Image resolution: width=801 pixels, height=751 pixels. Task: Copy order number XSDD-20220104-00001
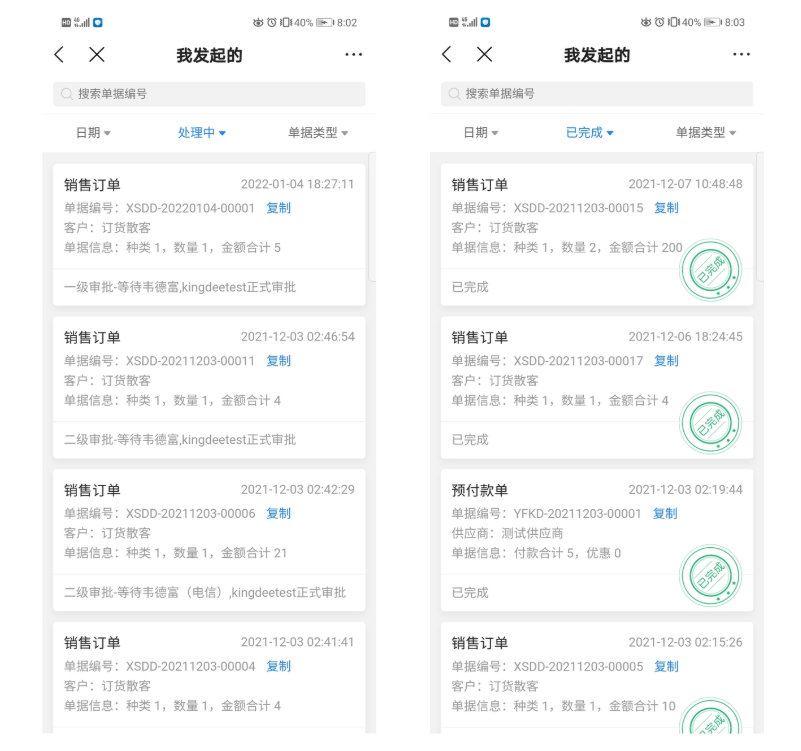pos(278,208)
